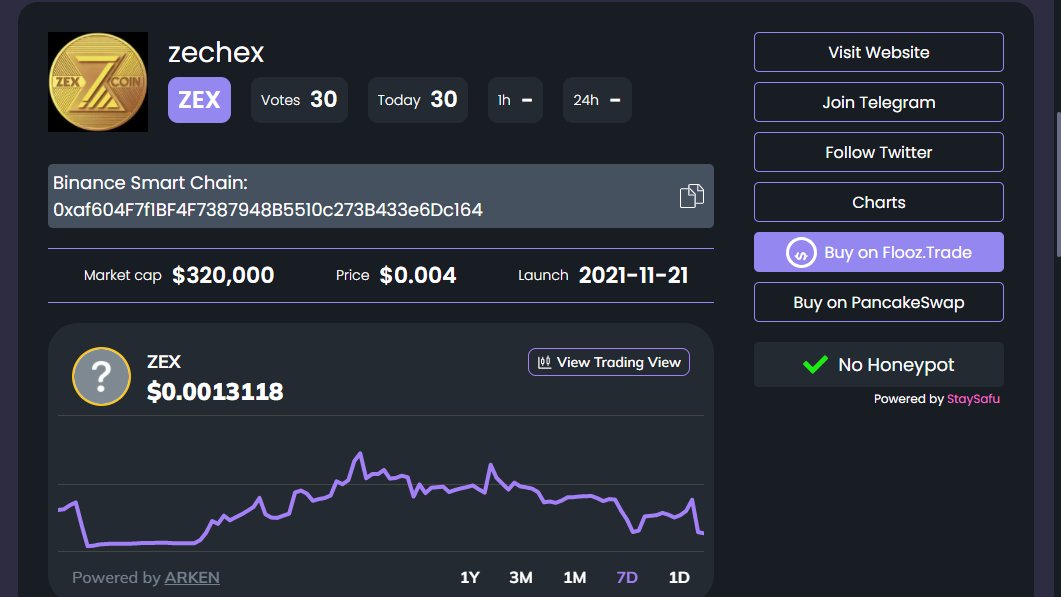Select the 1Y chart range
This screenshot has height=597, width=1061.
470,577
